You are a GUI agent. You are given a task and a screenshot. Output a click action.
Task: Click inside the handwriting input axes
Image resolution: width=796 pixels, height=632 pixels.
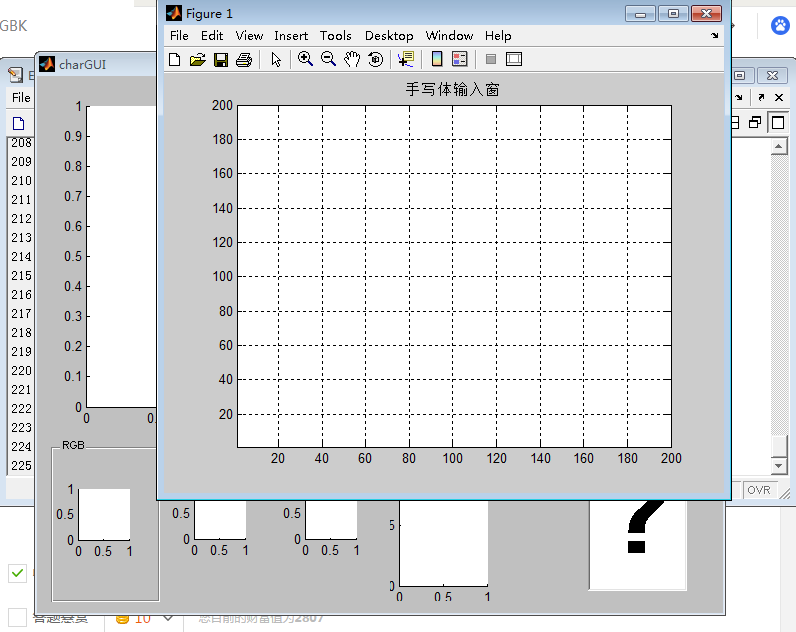coord(454,277)
